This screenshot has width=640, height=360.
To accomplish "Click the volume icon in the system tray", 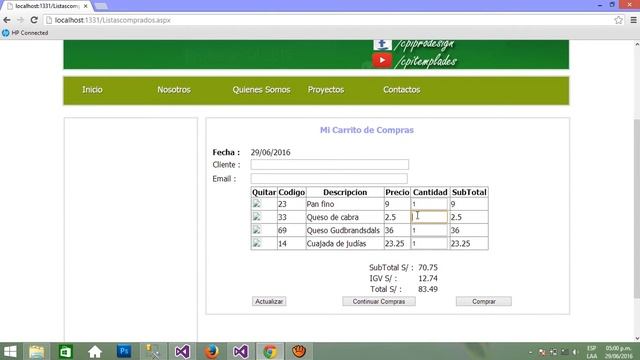I will [576, 352].
